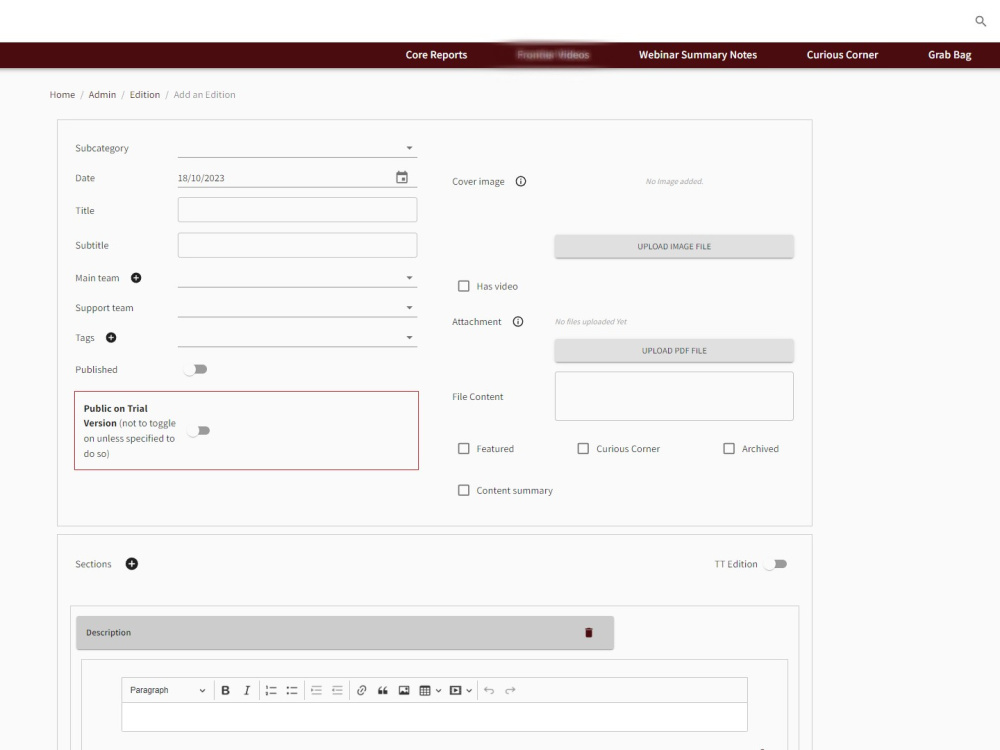Click Upload Image File button
Viewport: 1000px width, 750px height.
674,246
